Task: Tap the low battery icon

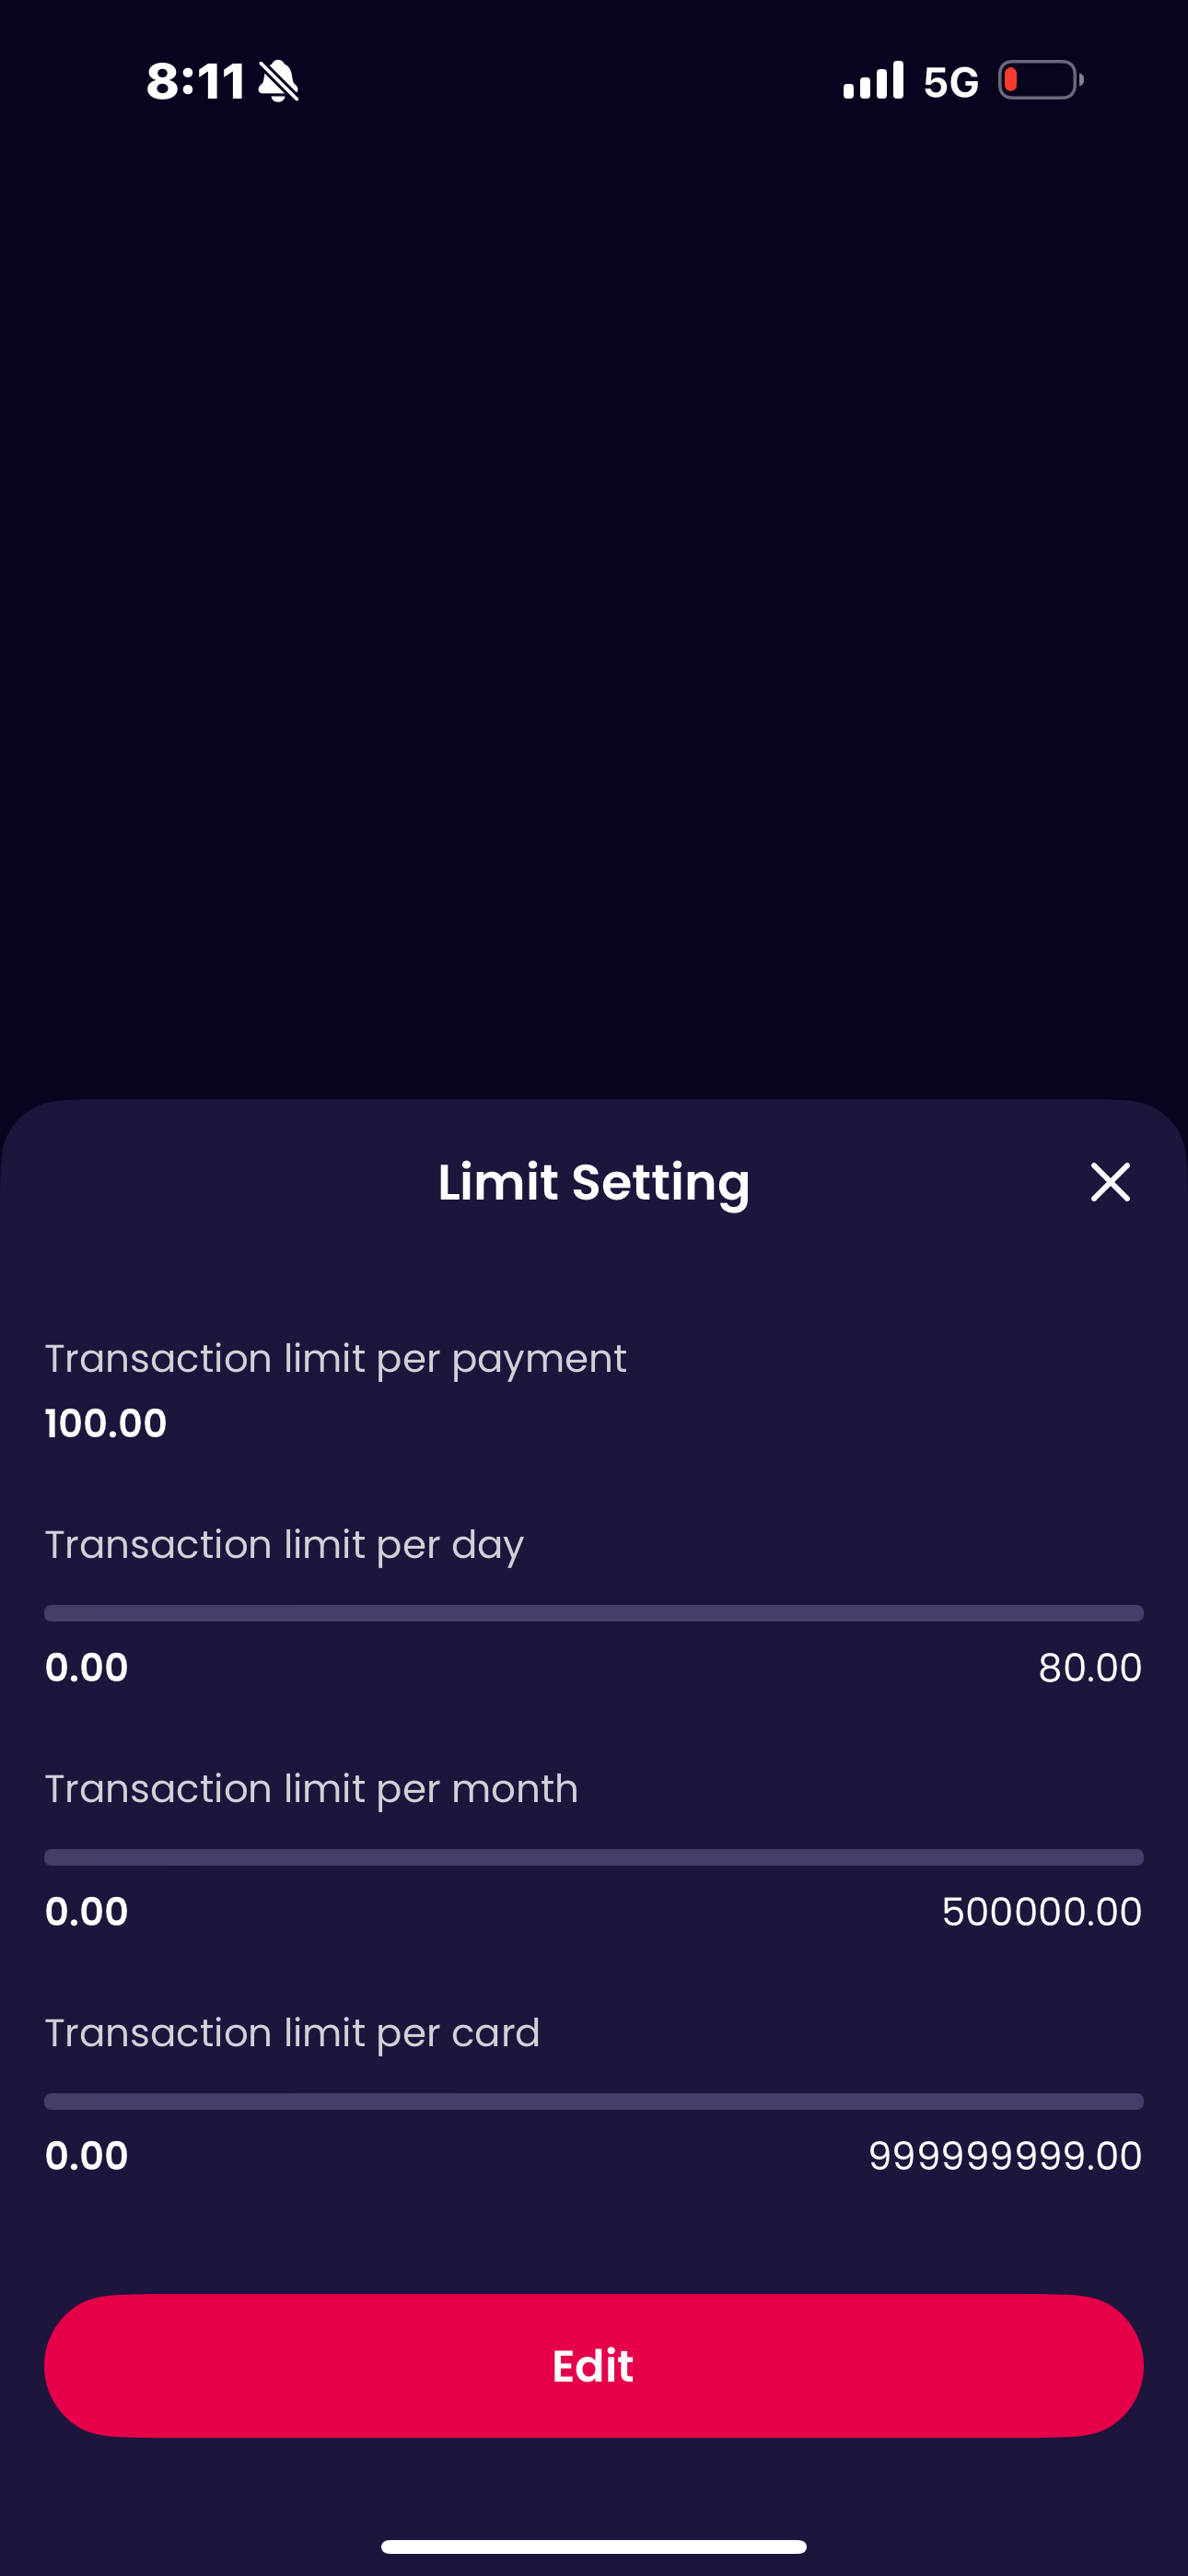Action: click(1040, 80)
